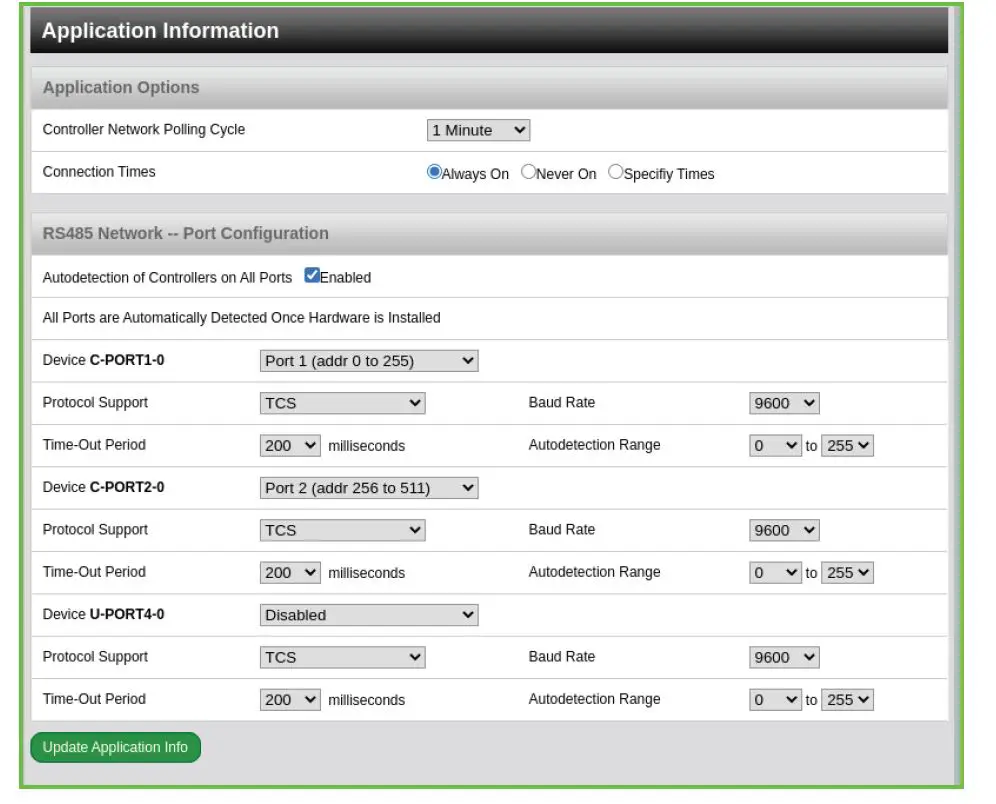
Task: Change Time-Out Period for C-PORT1-0
Action: coord(290,445)
